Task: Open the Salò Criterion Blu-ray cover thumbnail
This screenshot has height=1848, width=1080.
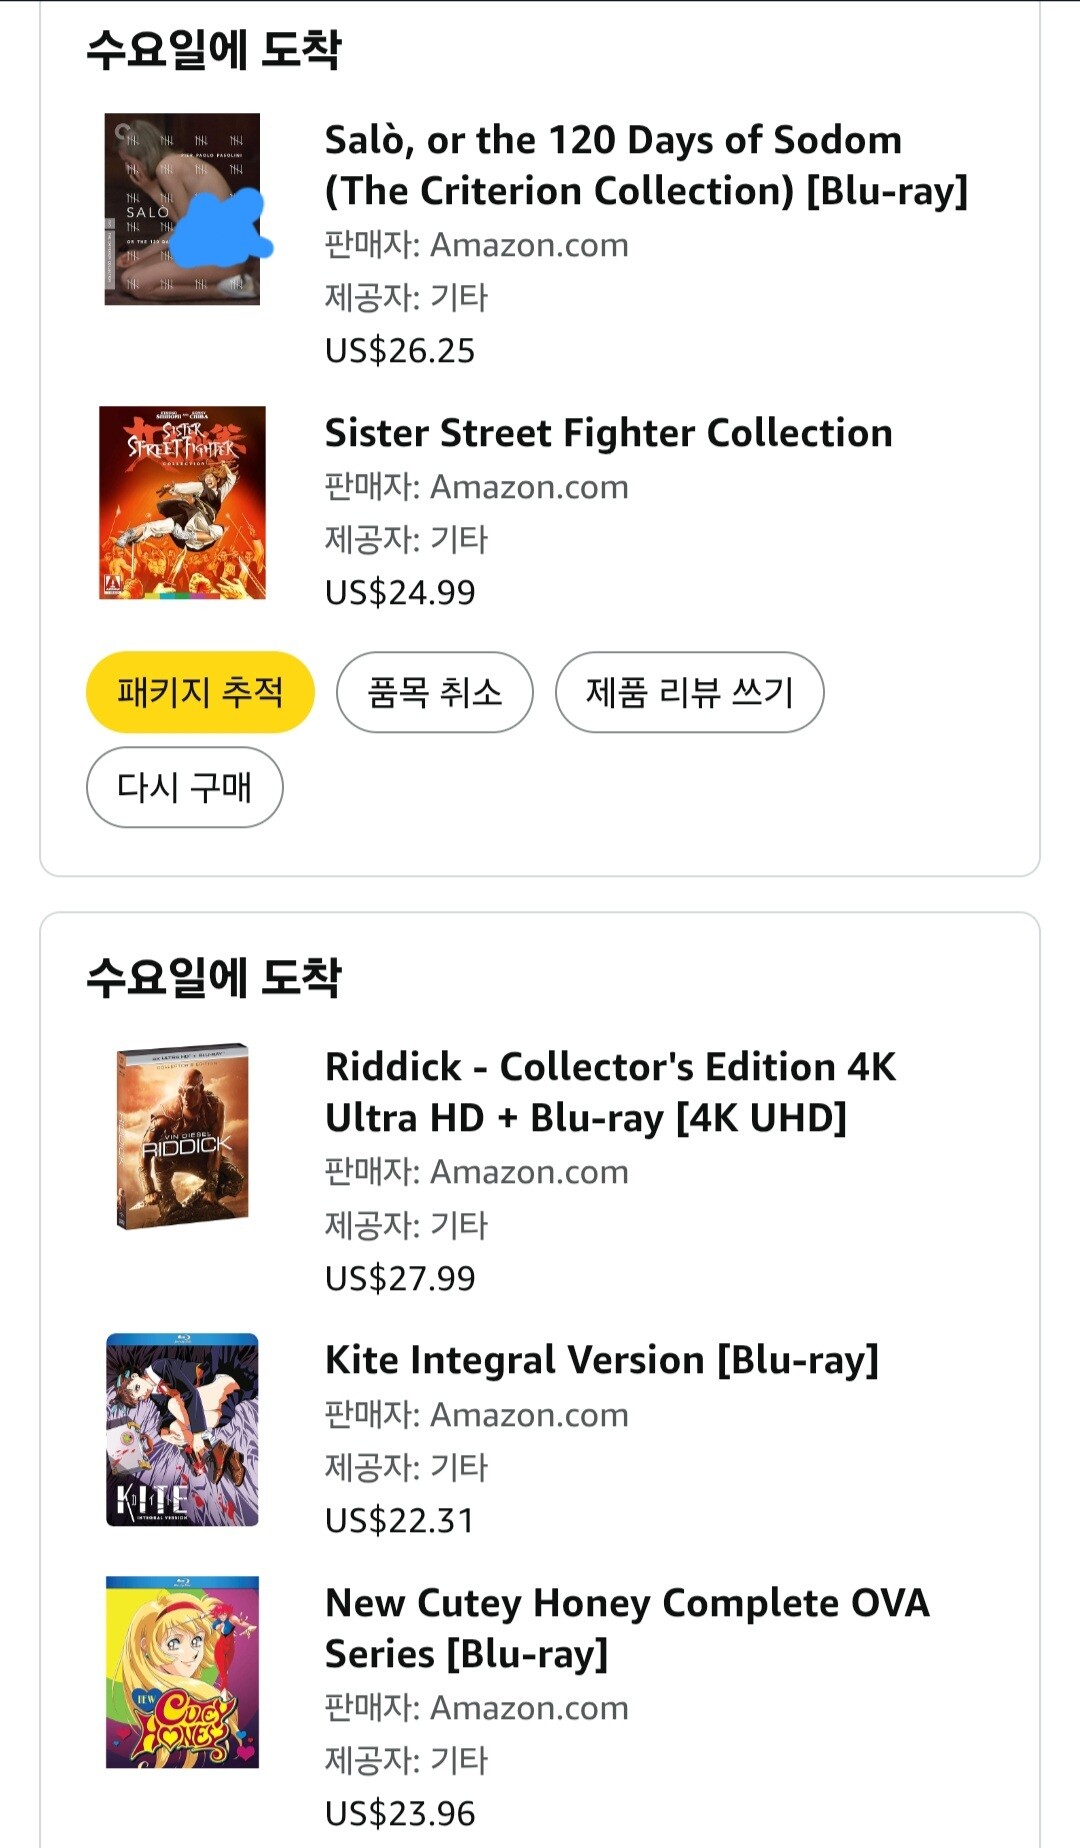Action: (182, 209)
